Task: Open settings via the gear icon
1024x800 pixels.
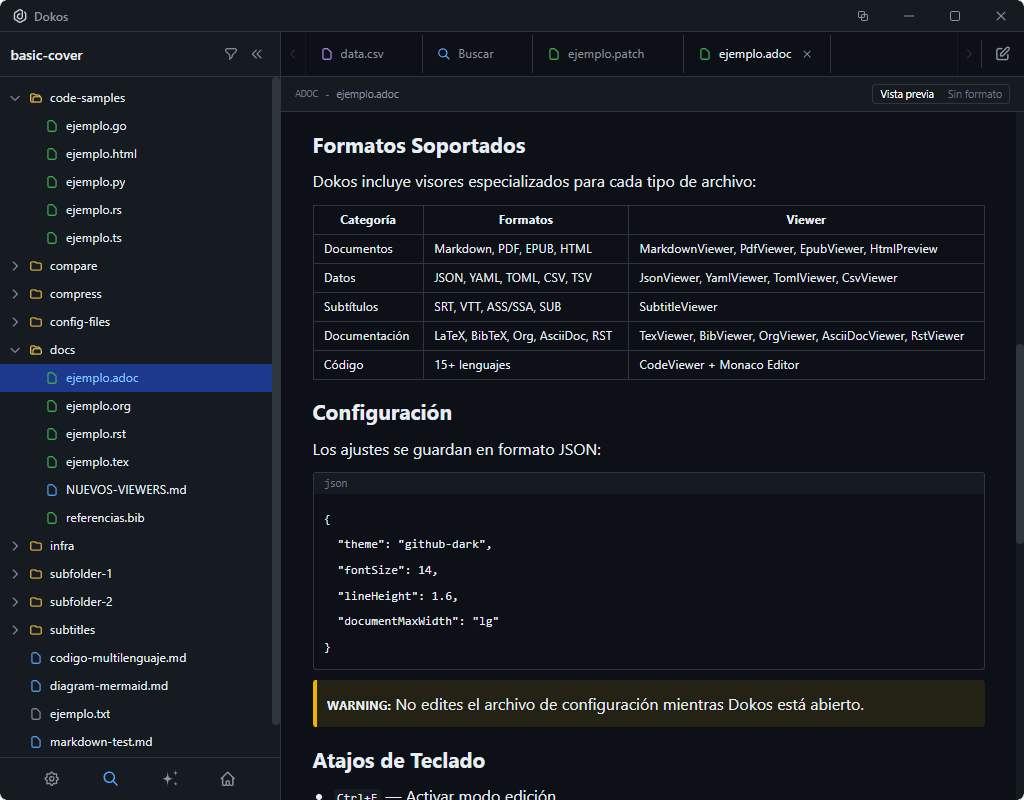Action: (x=52, y=778)
